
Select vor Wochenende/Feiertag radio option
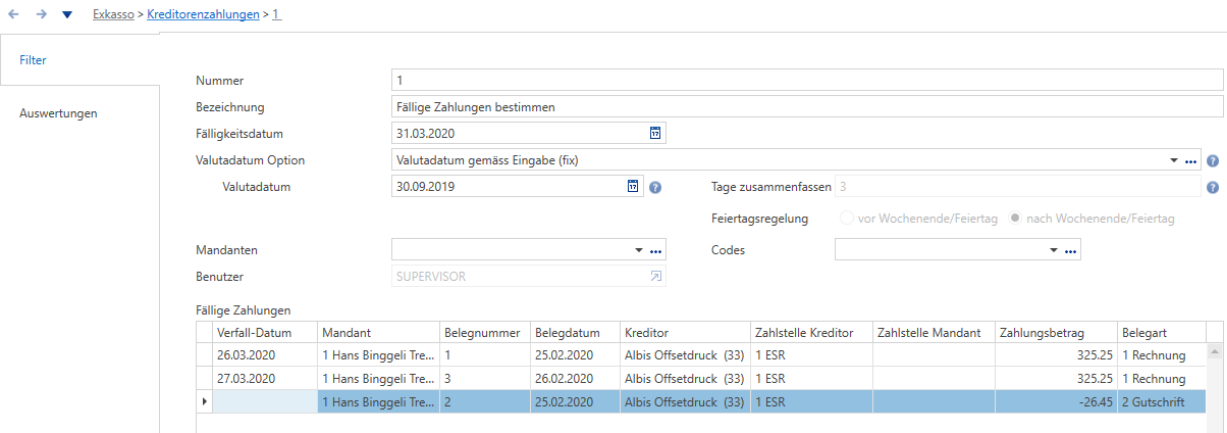(x=849, y=217)
